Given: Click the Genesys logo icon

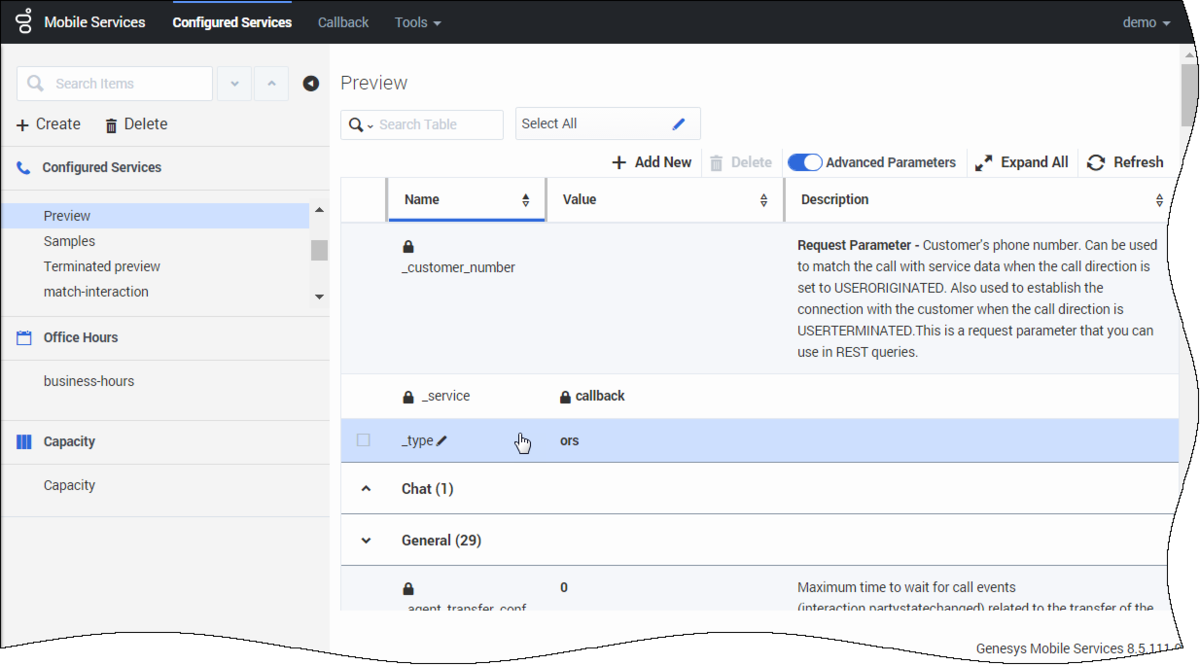Looking at the screenshot, I should pos(23,21).
